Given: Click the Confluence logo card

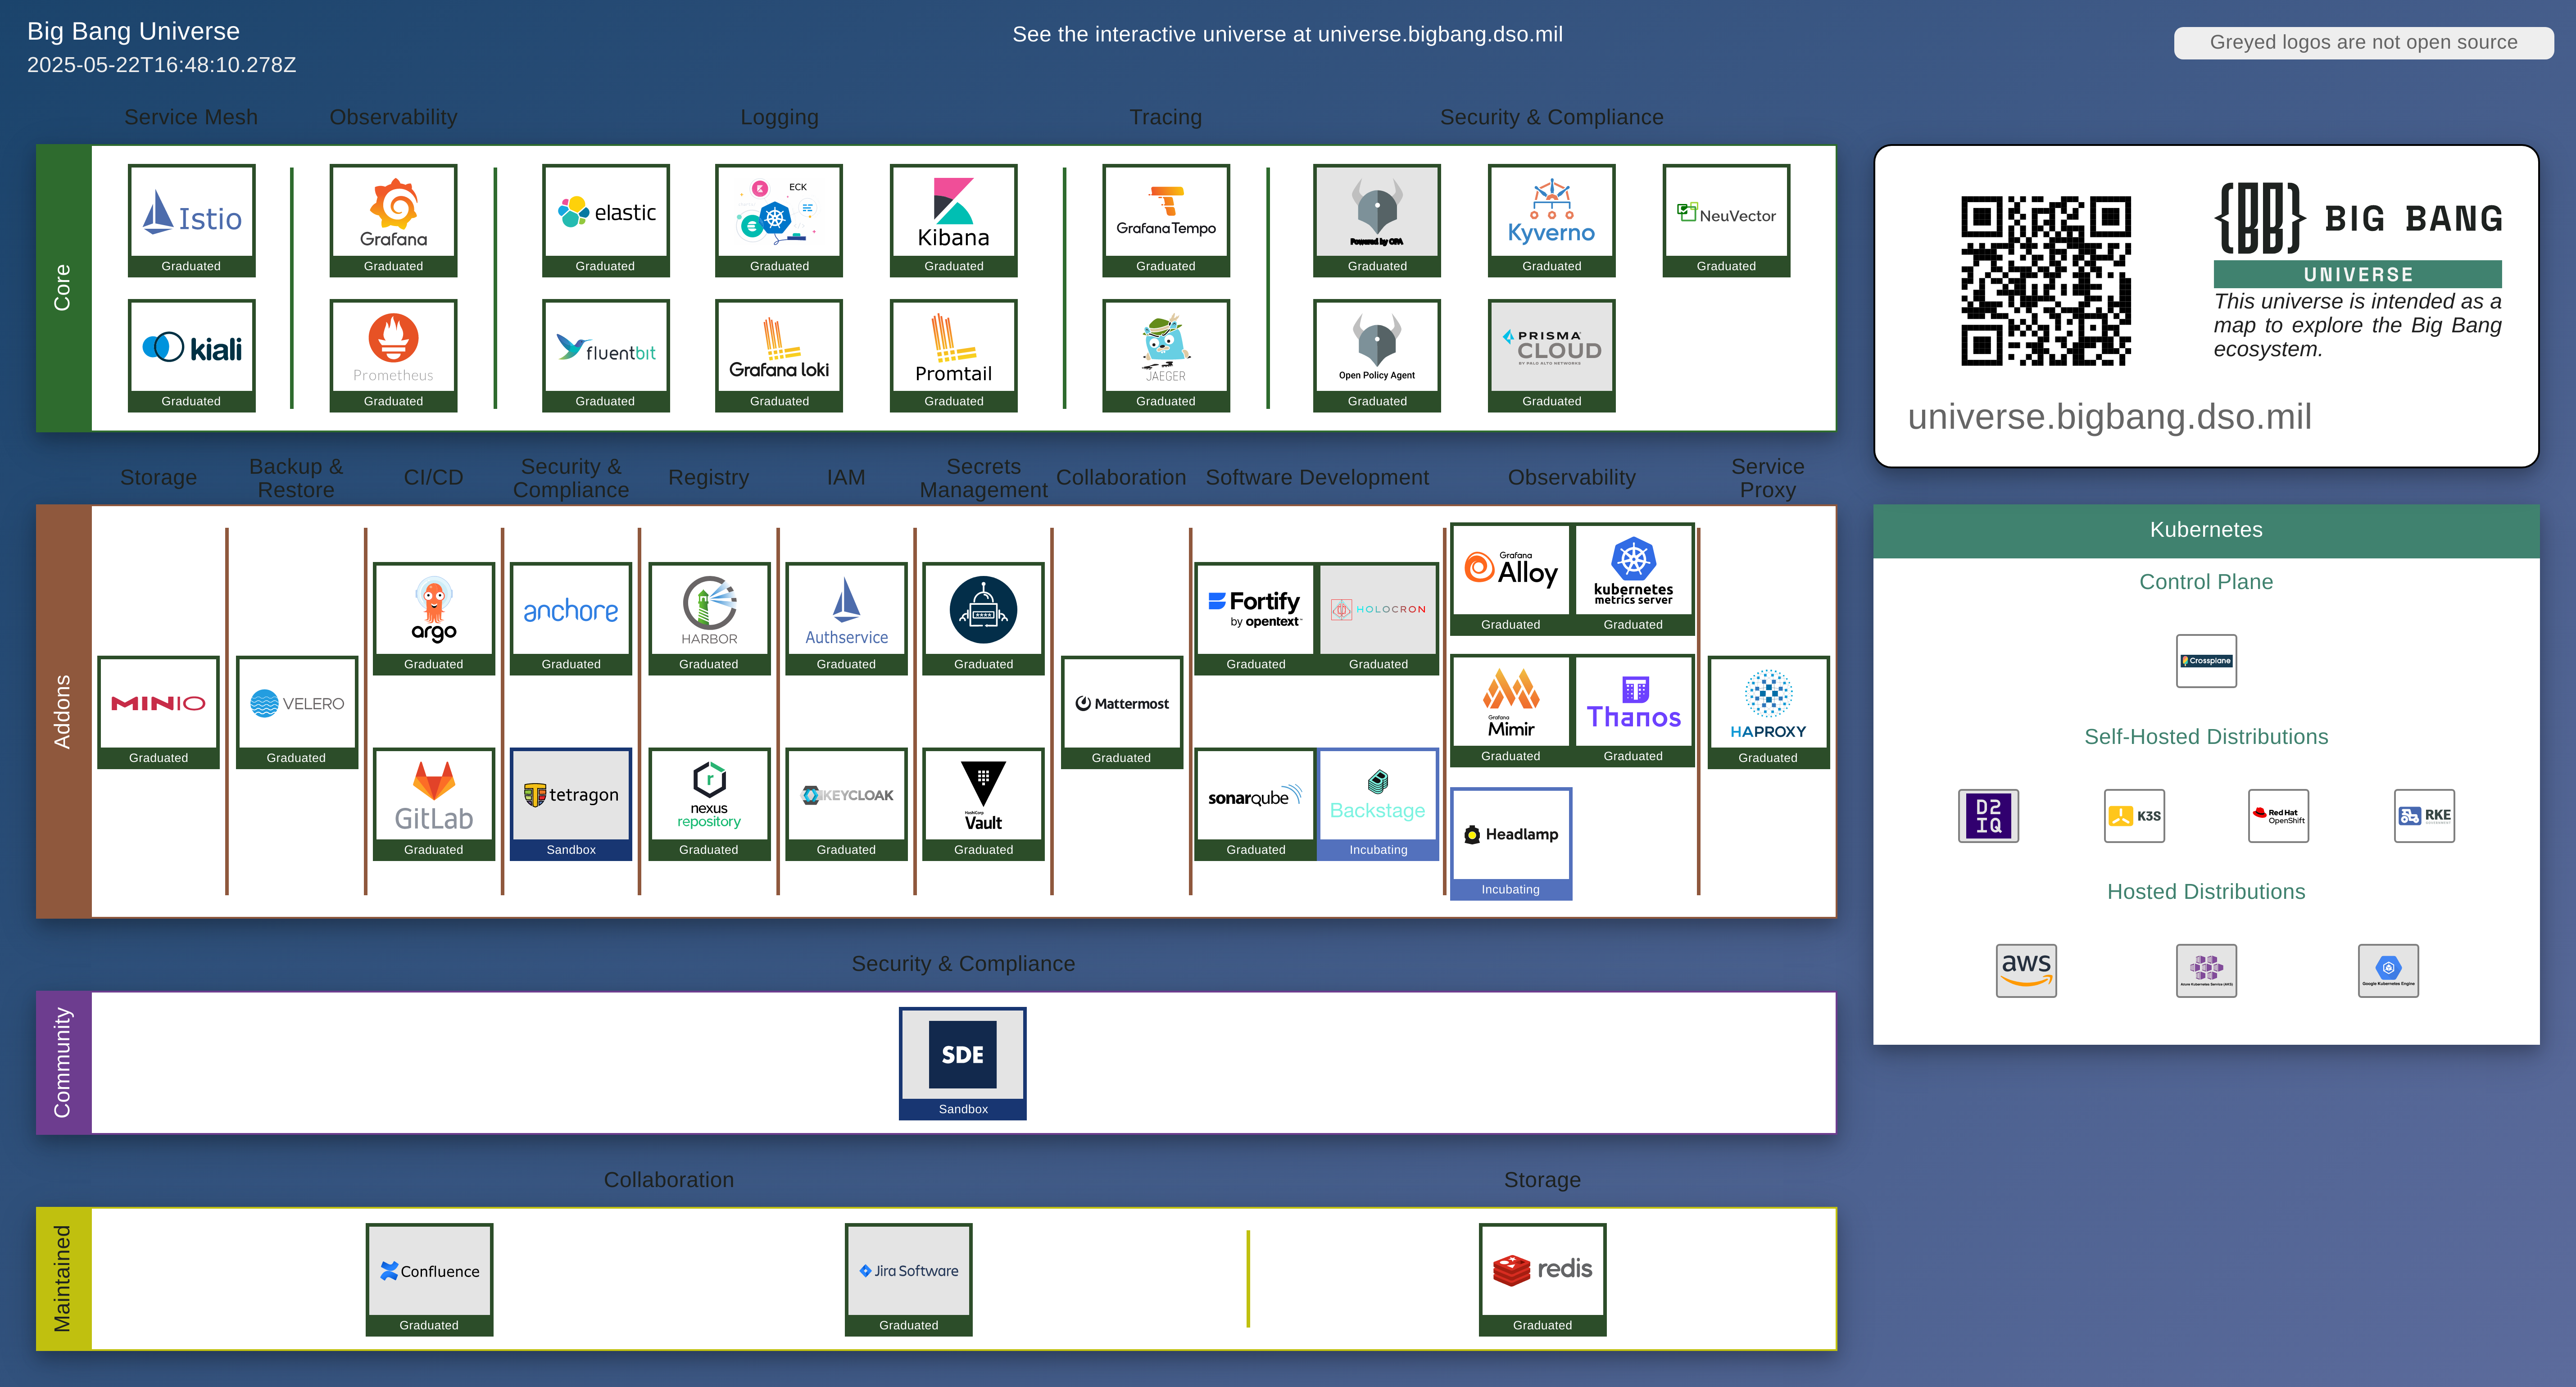Looking at the screenshot, I should click(429, 1279).
